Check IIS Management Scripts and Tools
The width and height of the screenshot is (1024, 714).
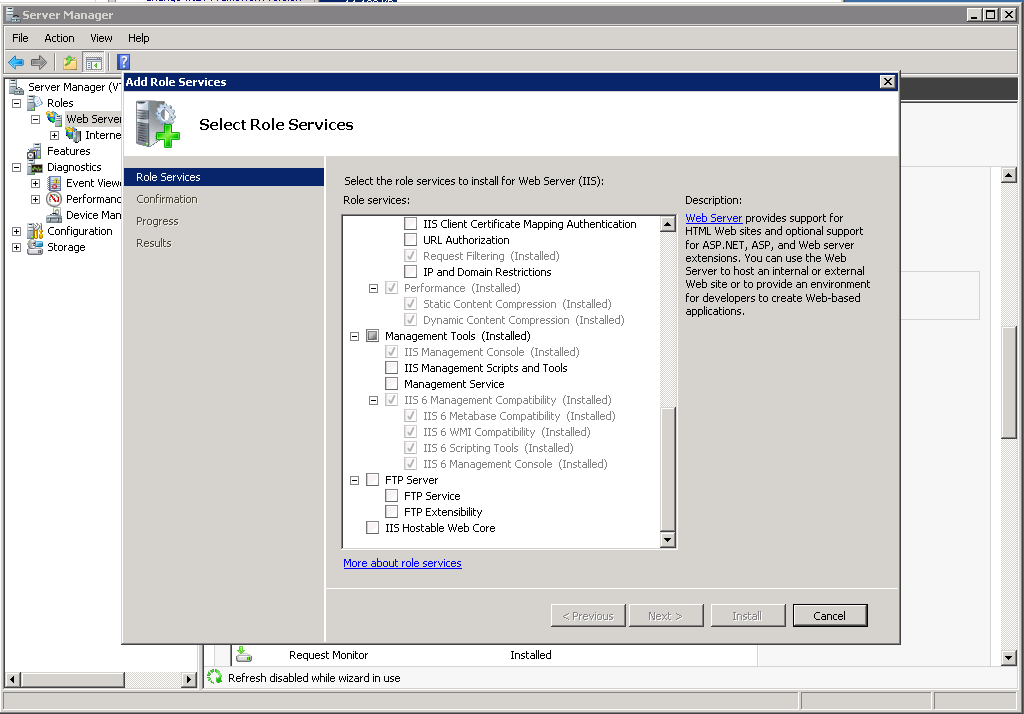point(391,368)
